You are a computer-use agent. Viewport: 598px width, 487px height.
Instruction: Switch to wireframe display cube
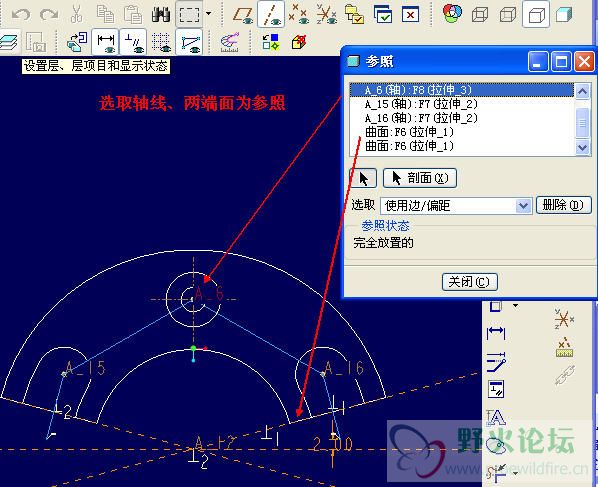point(480,14)
